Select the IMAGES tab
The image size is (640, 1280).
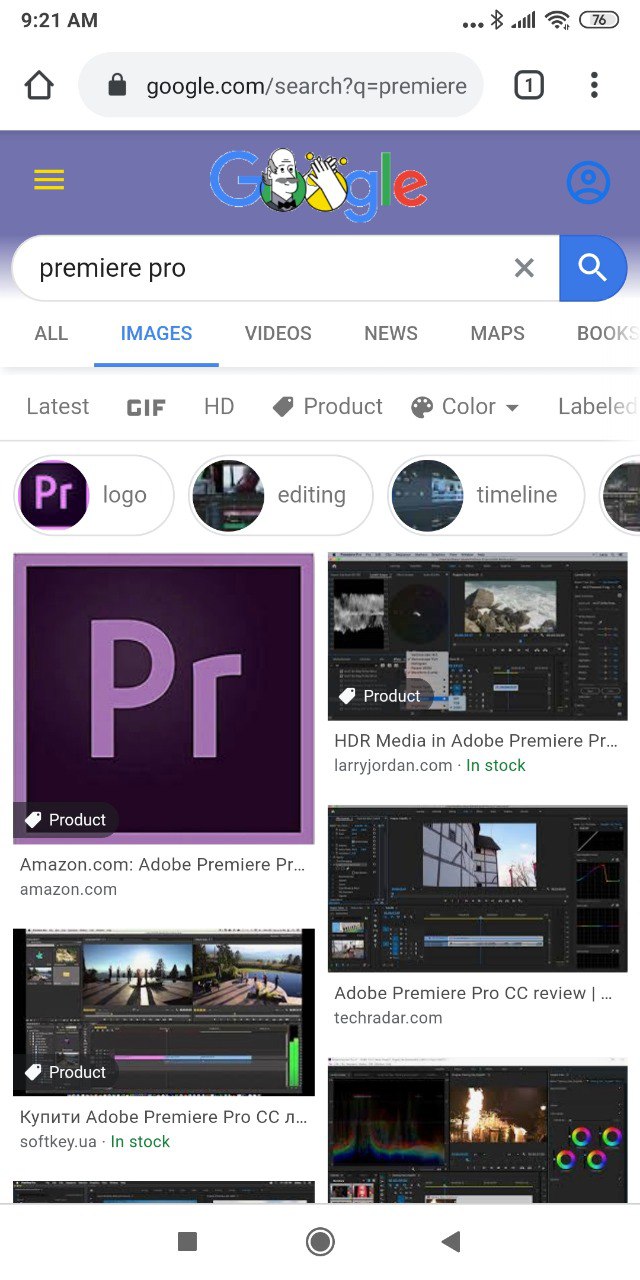156,334
